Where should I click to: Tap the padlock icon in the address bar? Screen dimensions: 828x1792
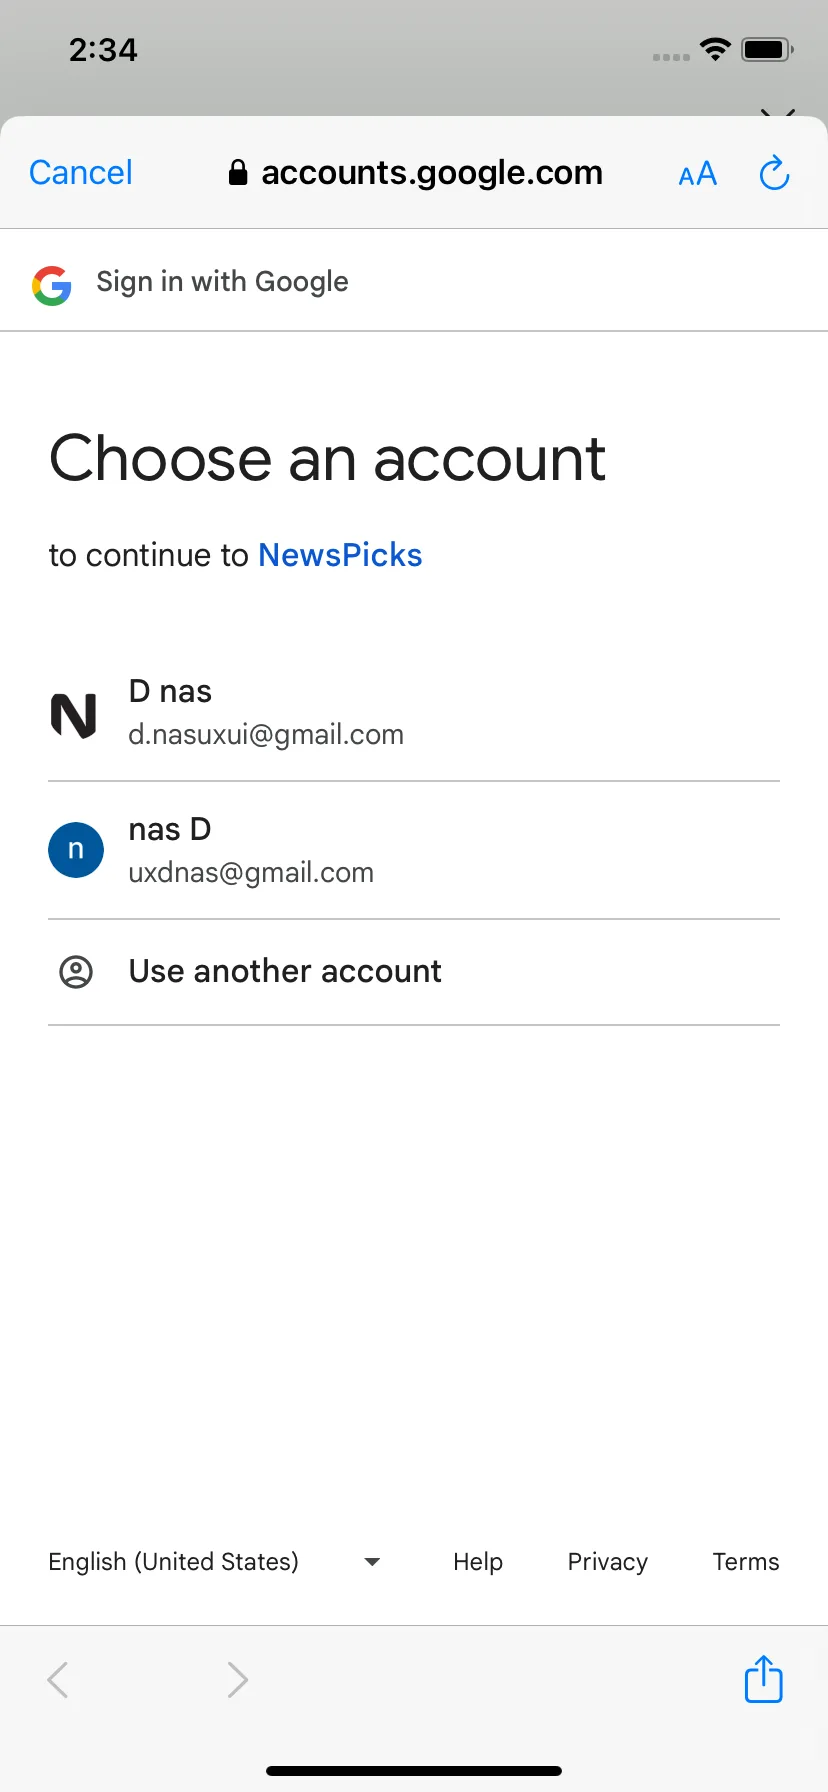pyautogui.click(x=238, y=173)
